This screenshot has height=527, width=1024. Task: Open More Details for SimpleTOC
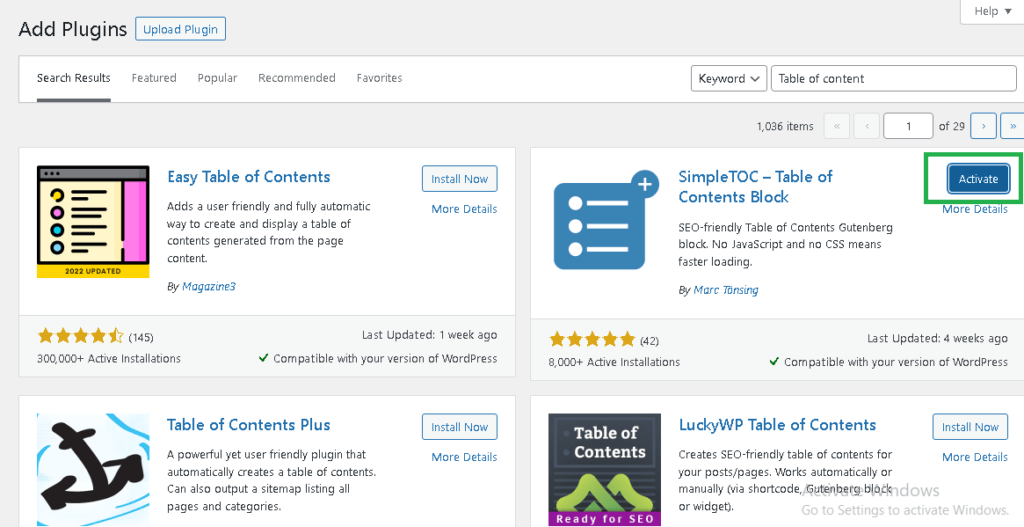tap(975, 210)
